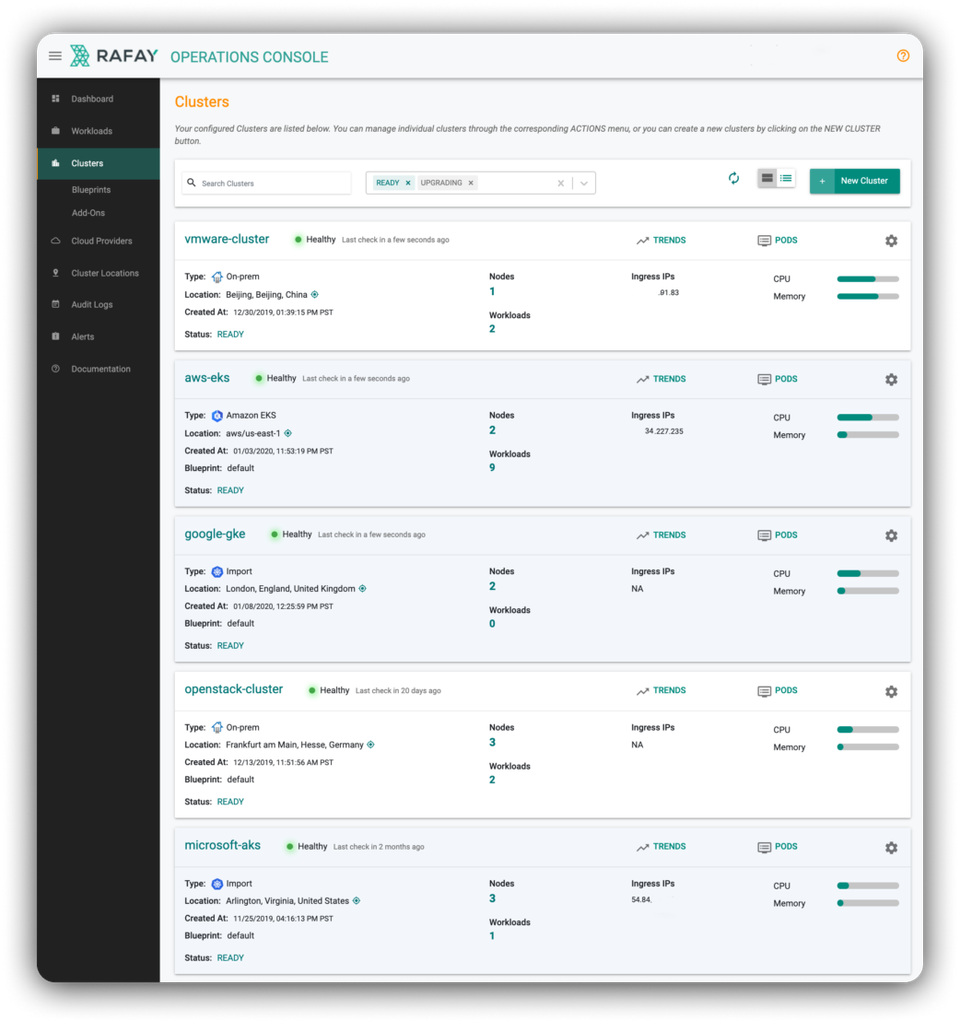
Task: Switch to compact card view layout
Action: point(768,177)
